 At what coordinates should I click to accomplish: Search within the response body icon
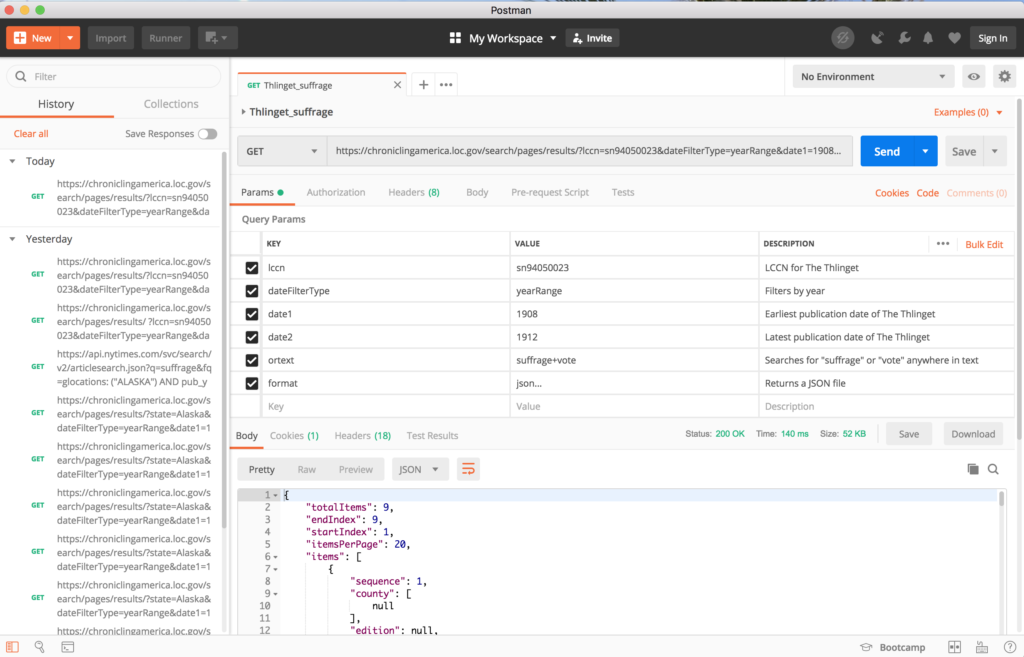tap(993, 469)
